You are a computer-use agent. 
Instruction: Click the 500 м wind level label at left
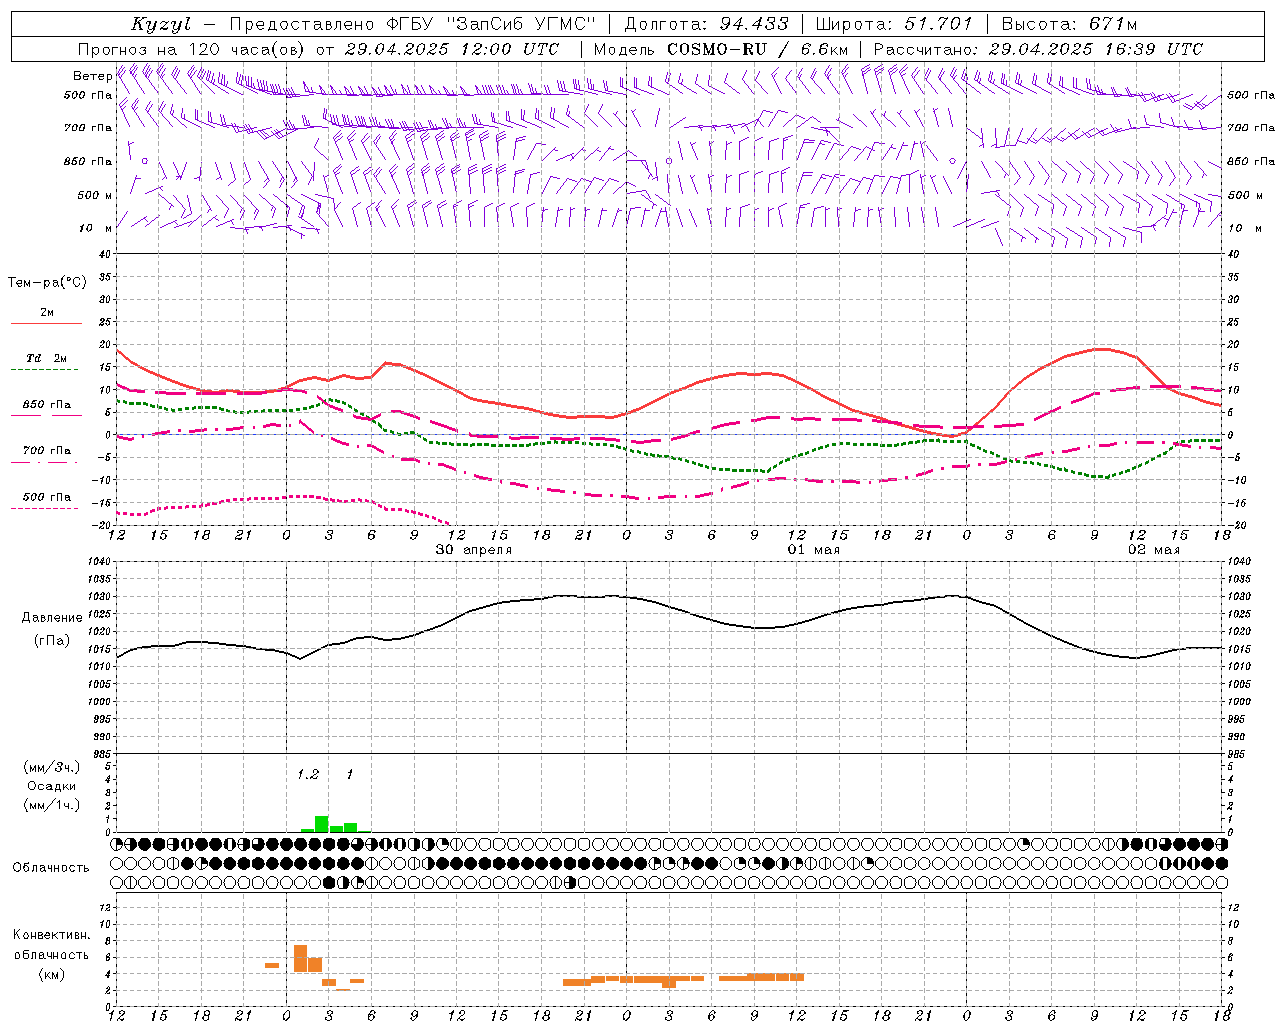95,195
